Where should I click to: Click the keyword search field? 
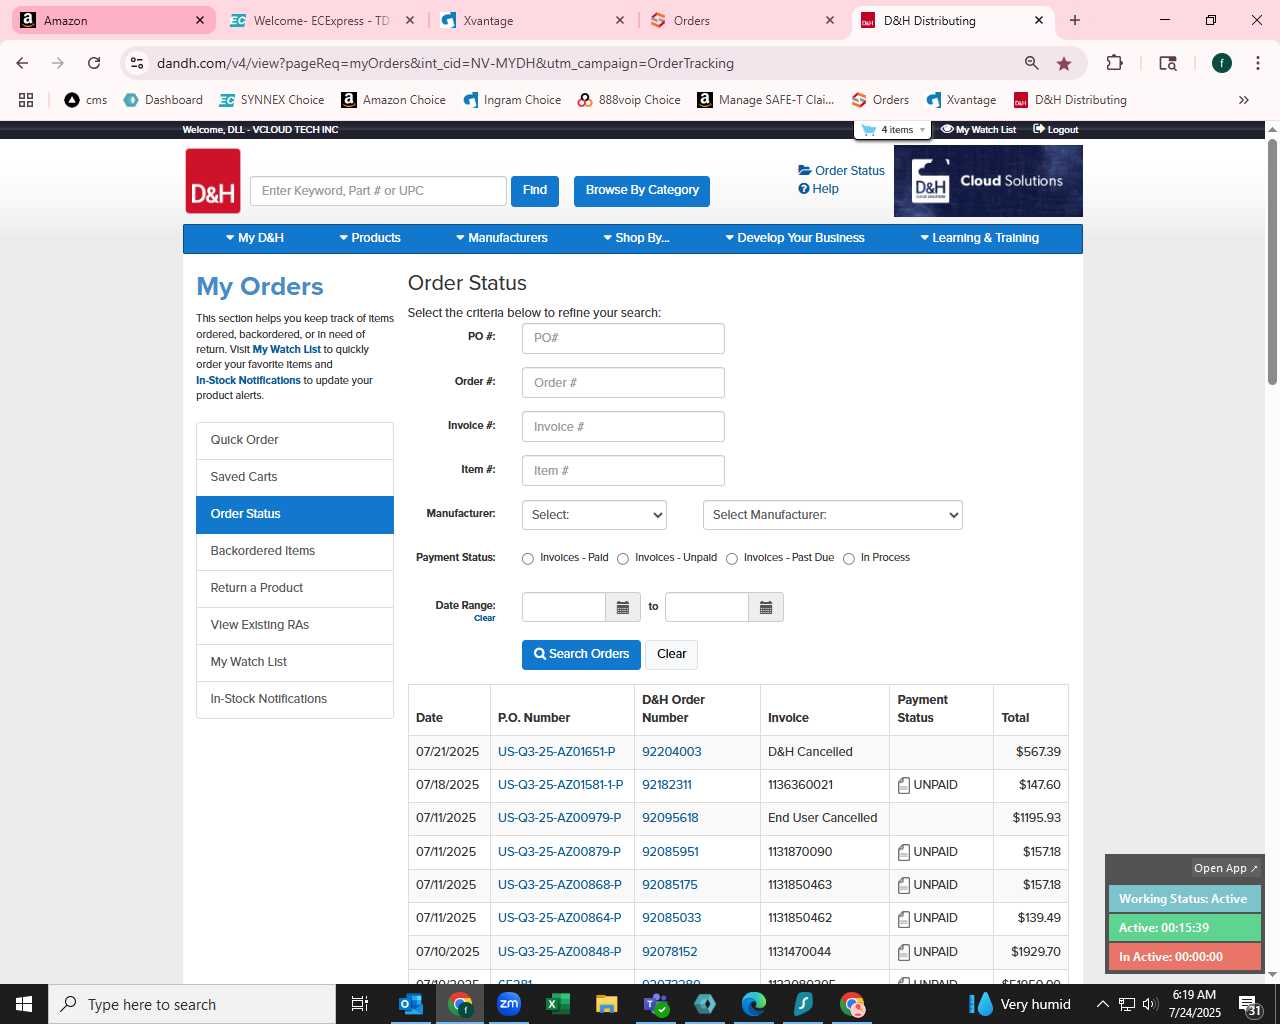tap(378, 191)
